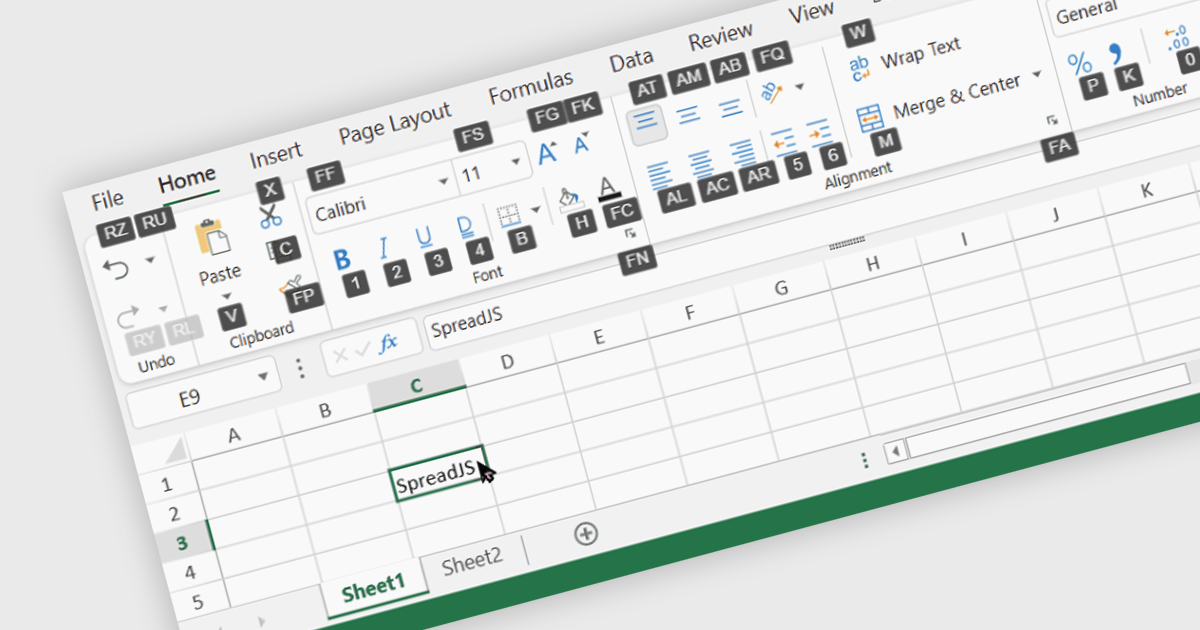Click Merge & Center button
Viewport: 1200px width, 630px height.
(938, 101)
